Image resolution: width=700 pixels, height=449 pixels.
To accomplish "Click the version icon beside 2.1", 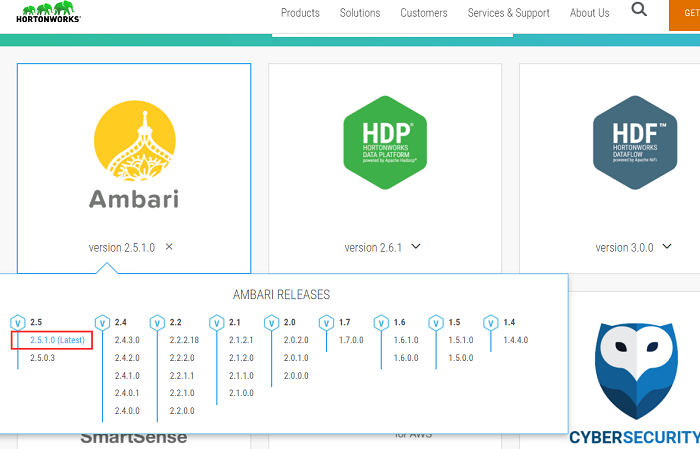I will tap(217, 322).
